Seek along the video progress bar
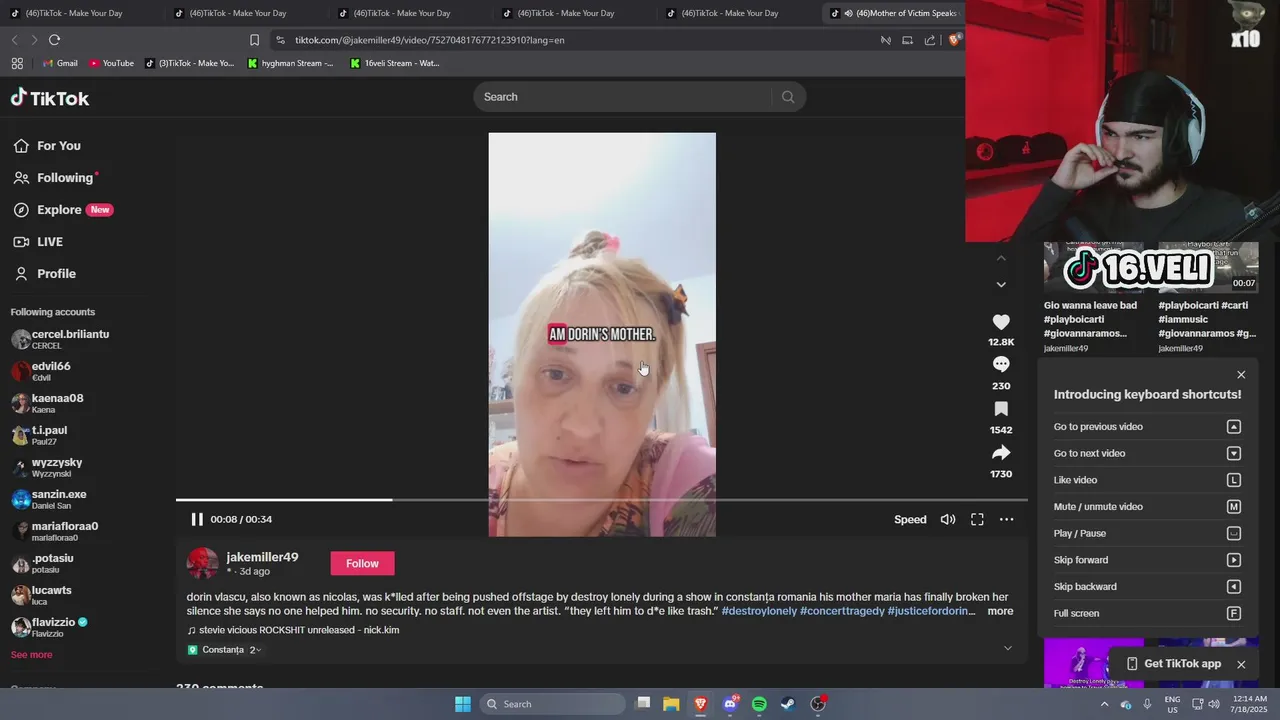1280x720 pixels. (602, 499)
